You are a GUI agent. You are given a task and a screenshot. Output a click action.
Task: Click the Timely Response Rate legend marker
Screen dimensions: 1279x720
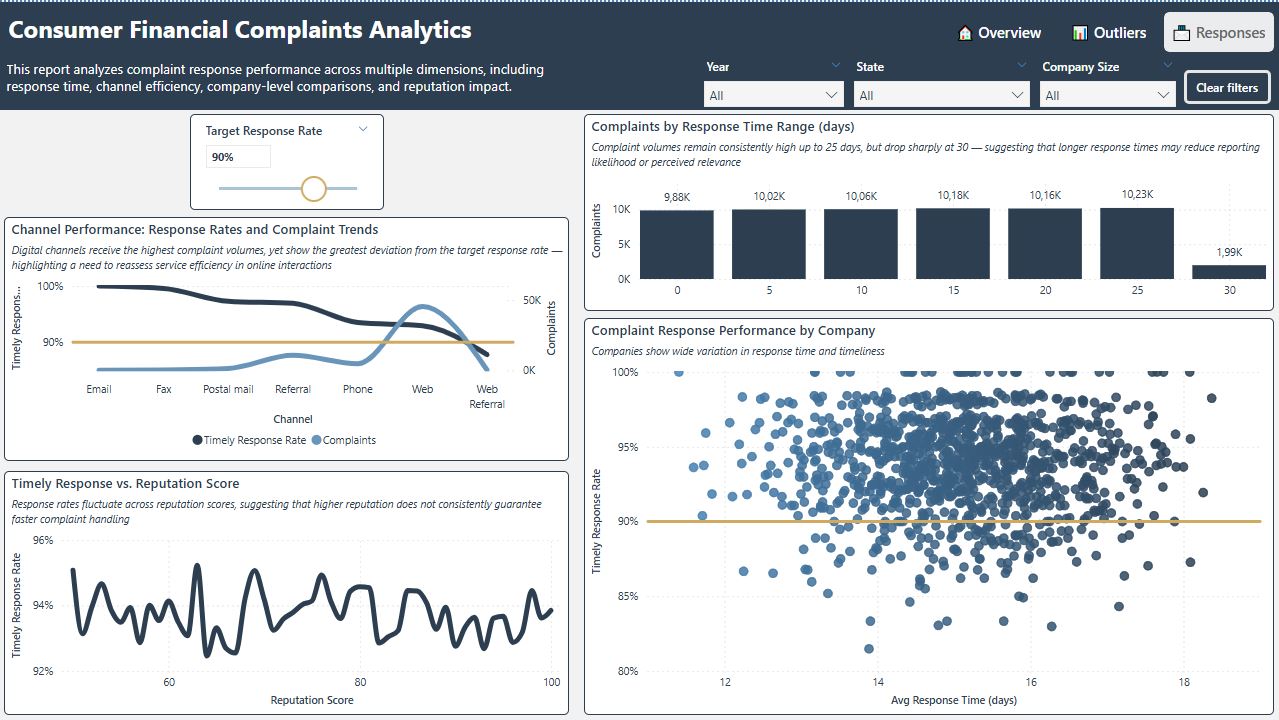pos(197,440)
